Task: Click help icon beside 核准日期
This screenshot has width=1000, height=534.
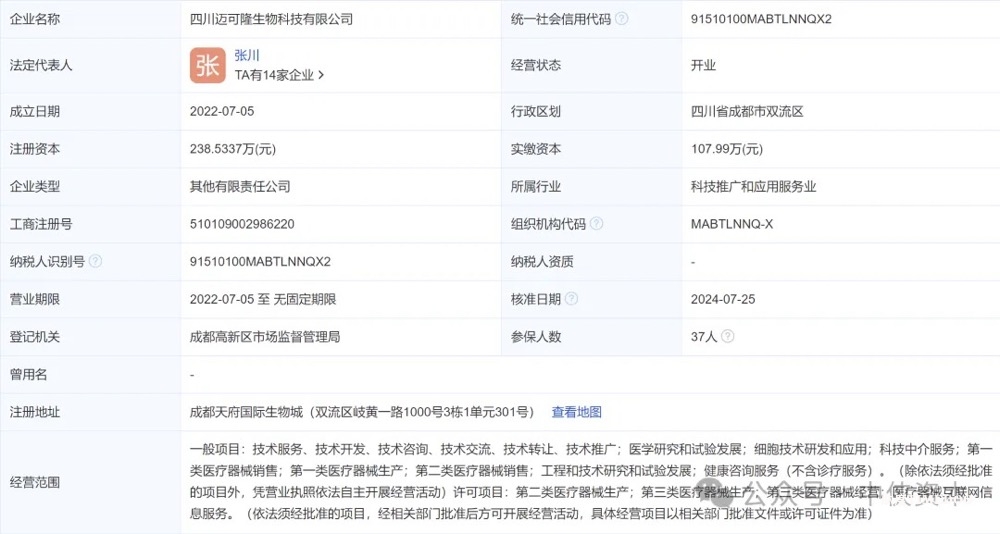Action: [571, 299]
